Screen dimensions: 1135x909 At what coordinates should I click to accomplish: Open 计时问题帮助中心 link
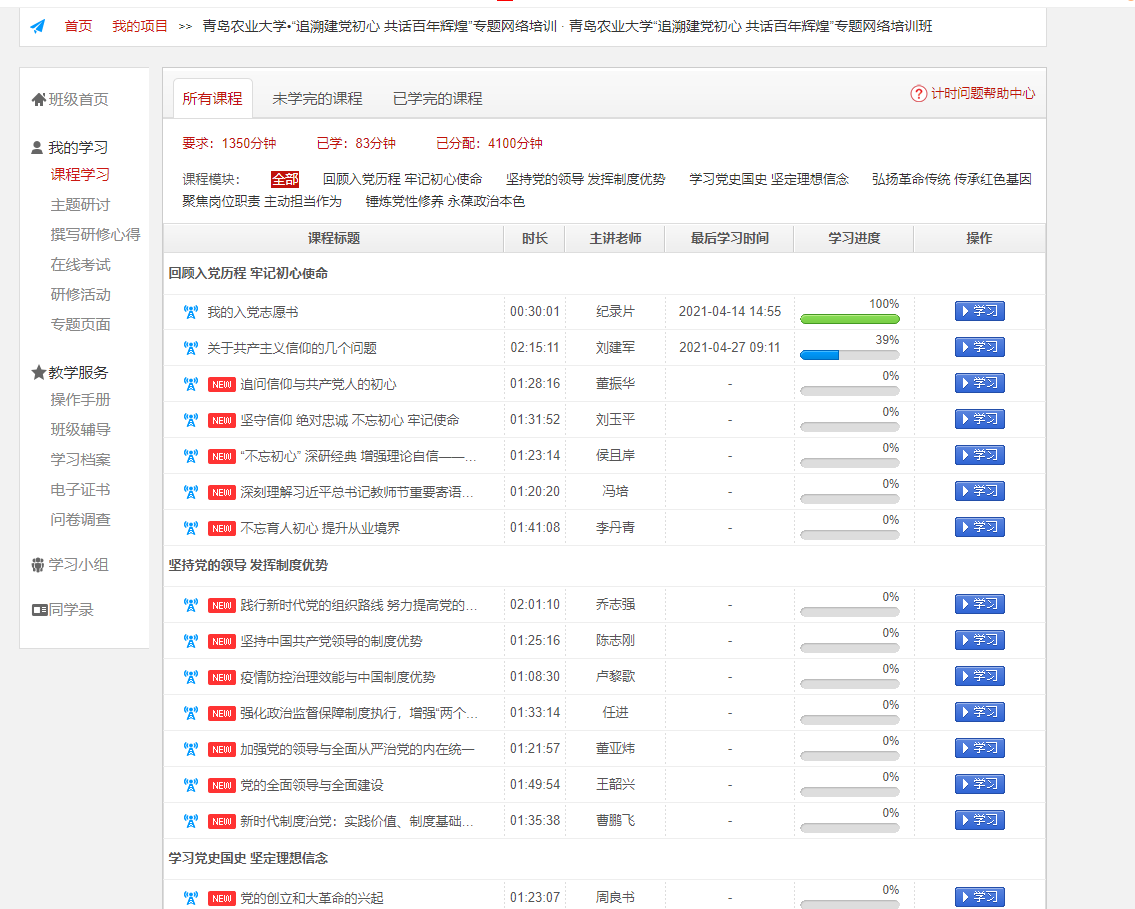983,93
